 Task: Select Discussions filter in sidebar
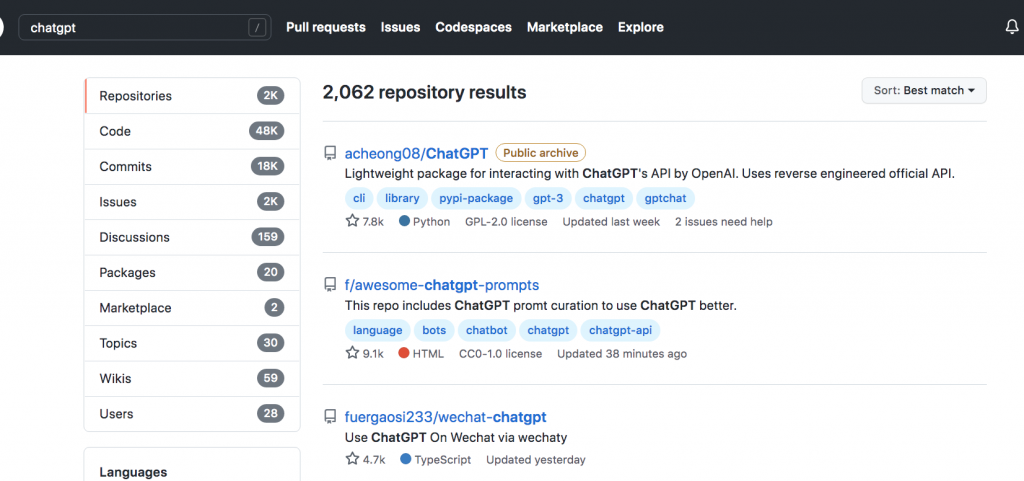[192, 237]
